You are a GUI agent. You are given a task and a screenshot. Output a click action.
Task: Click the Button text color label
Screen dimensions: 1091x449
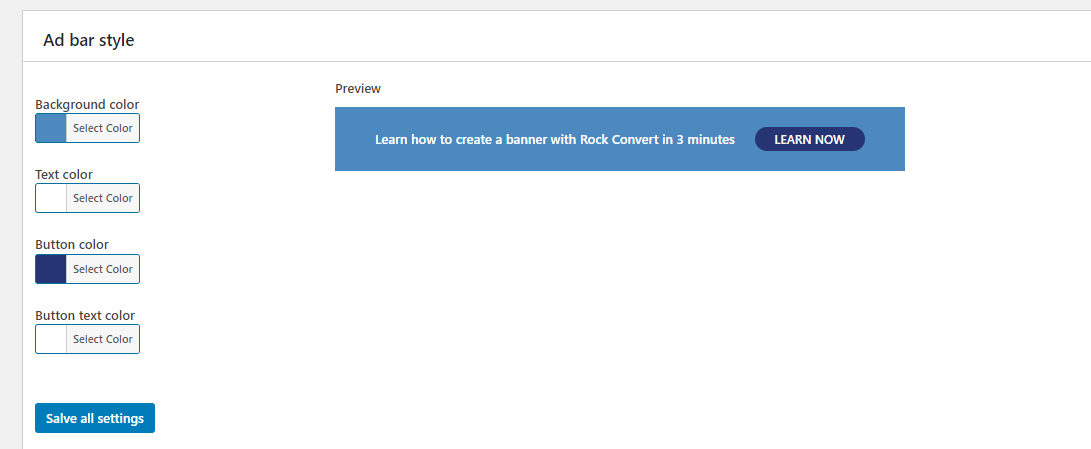point(85,315)
